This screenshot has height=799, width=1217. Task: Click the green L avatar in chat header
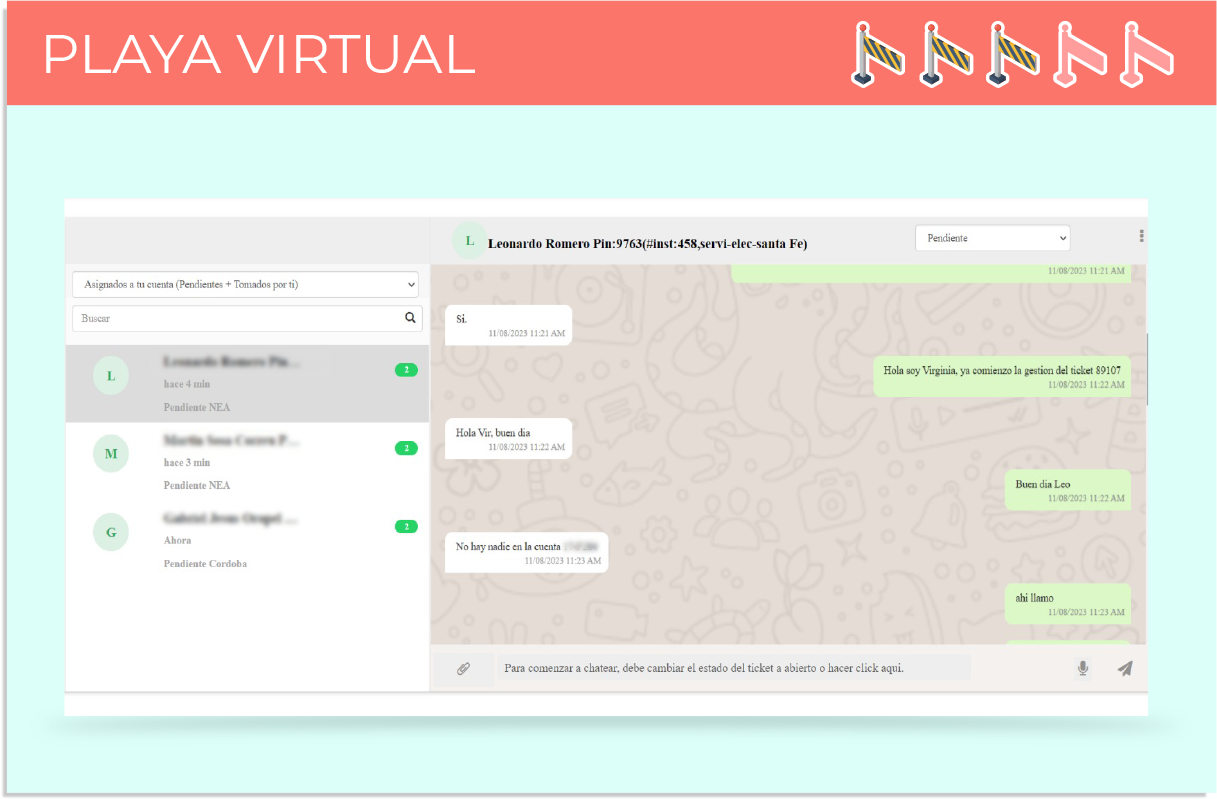[469, 240]
